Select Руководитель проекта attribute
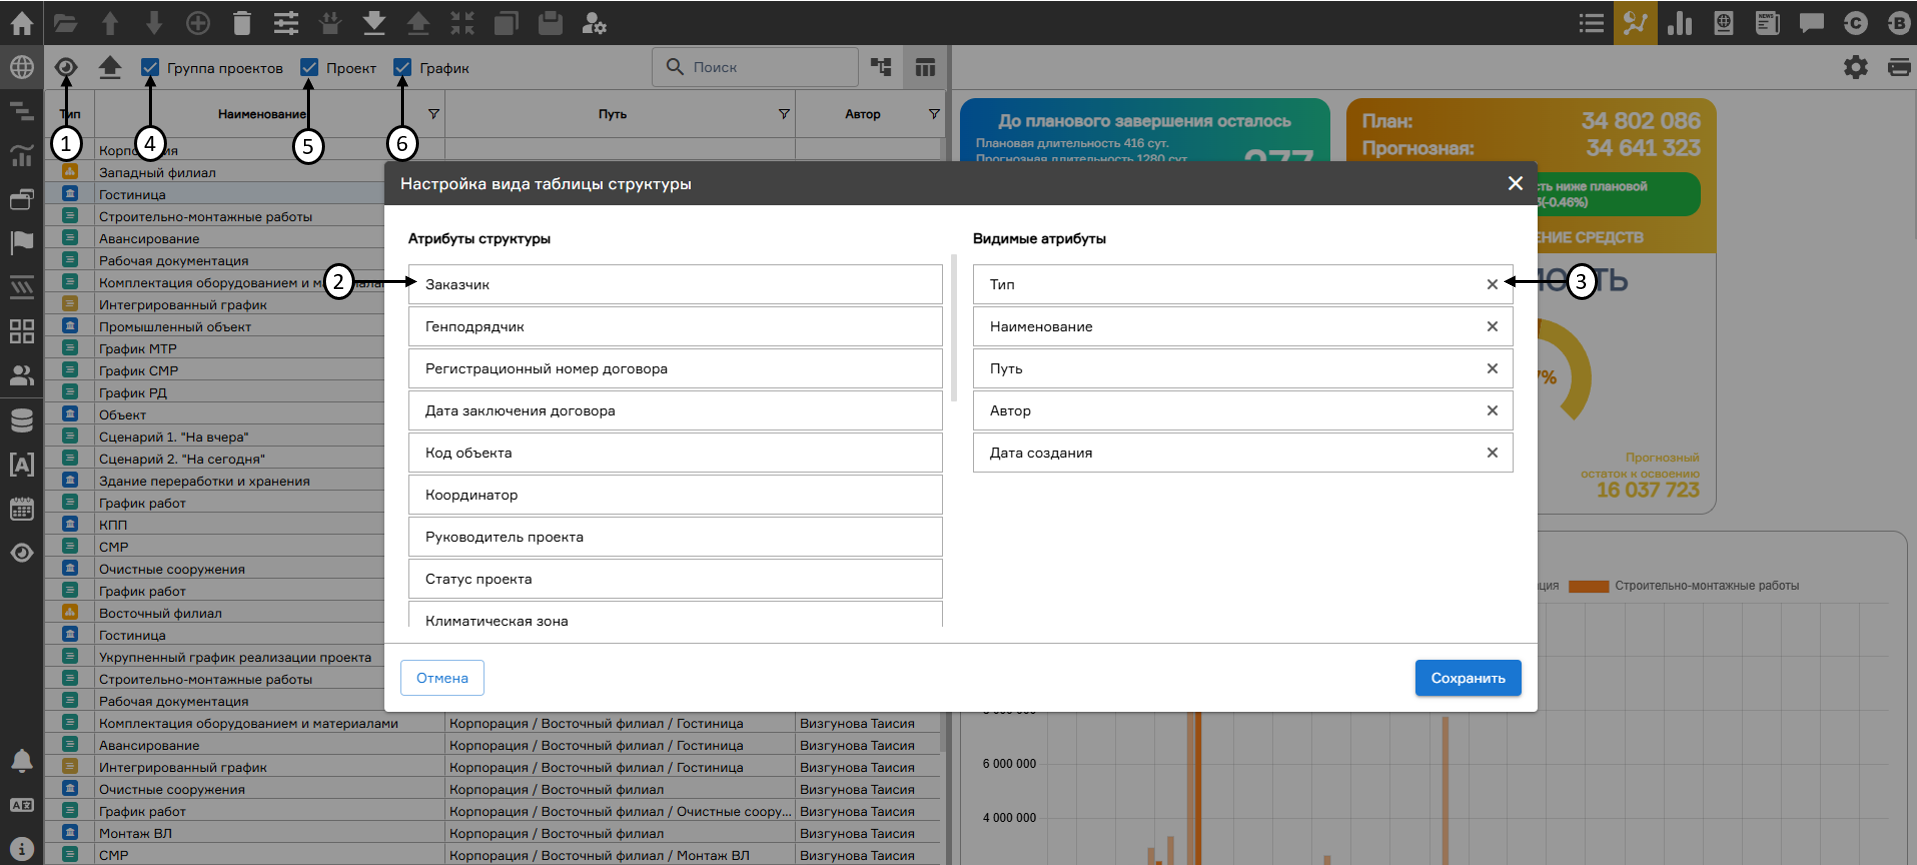Viewport: 1917px width, 865px height. 675,536
